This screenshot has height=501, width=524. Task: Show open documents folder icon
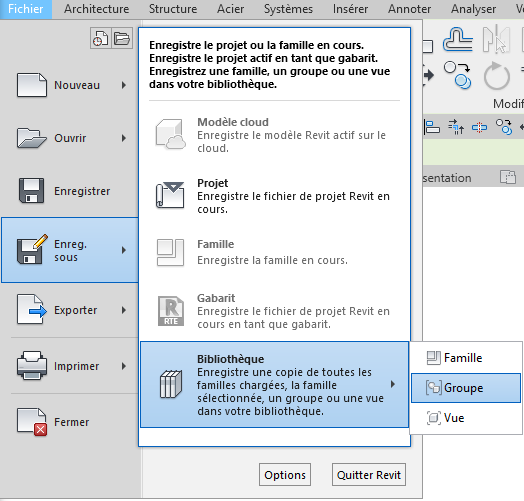(122, 38)
